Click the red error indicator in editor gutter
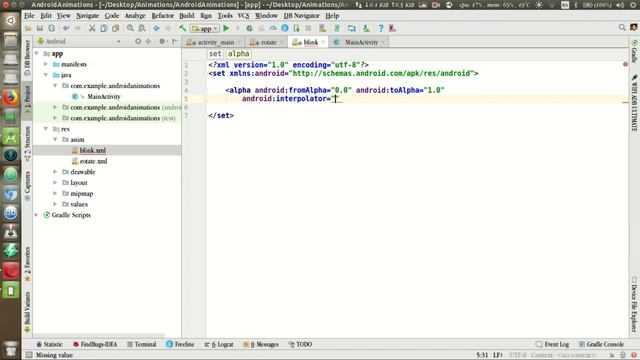640x360 pixels. pyautogui.click(x=625, y=64)
